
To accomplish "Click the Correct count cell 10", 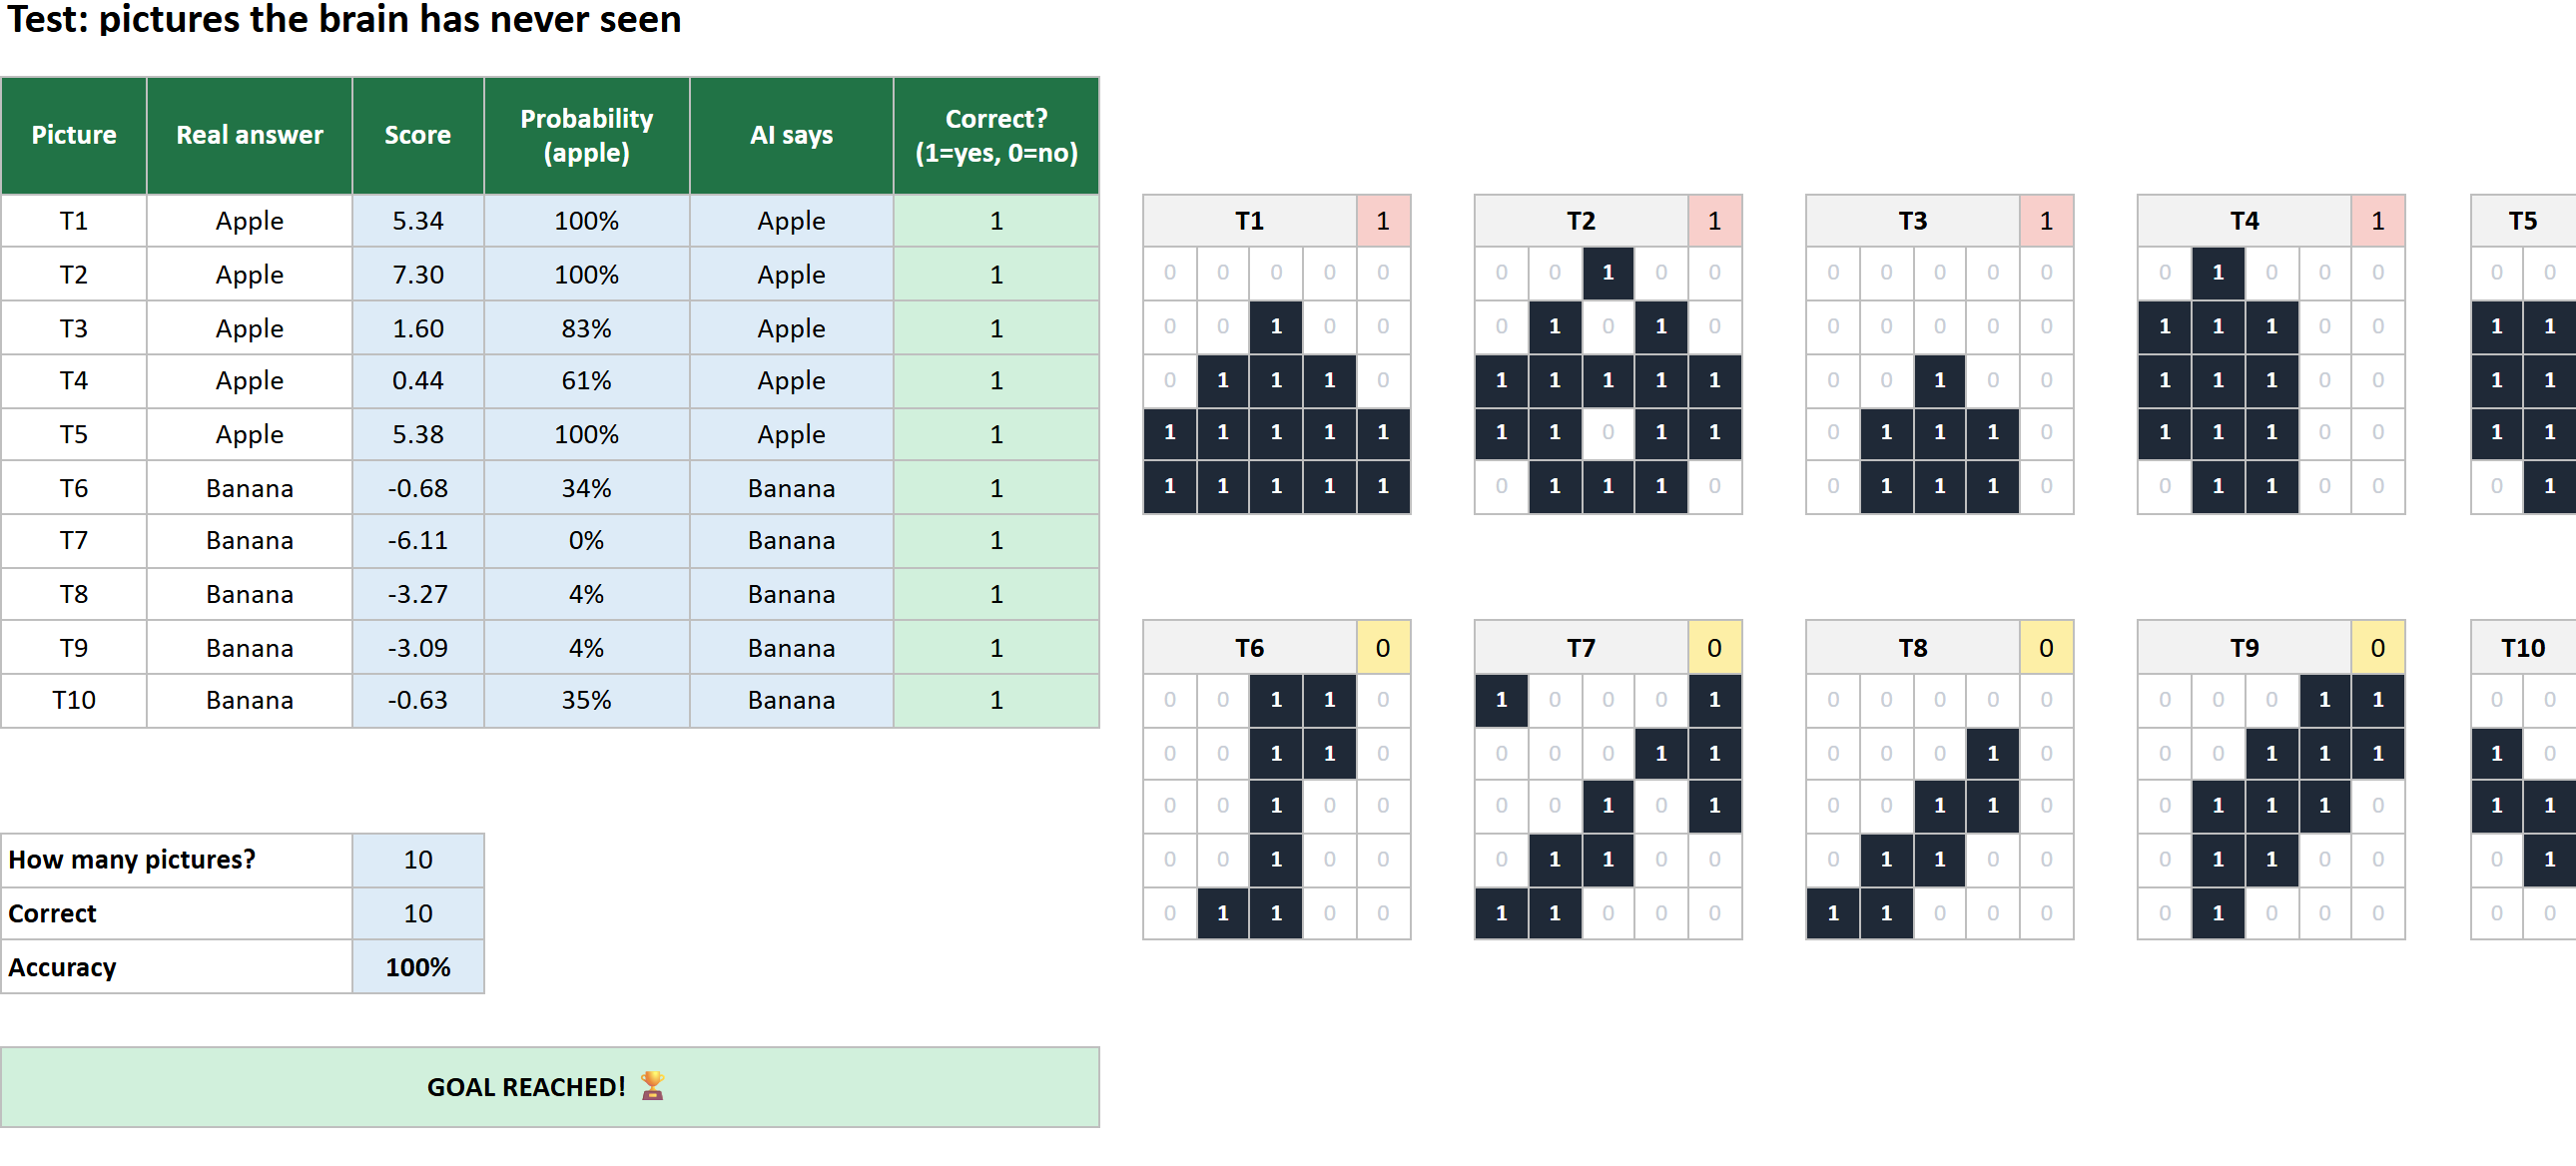I will tap(418, 914).
